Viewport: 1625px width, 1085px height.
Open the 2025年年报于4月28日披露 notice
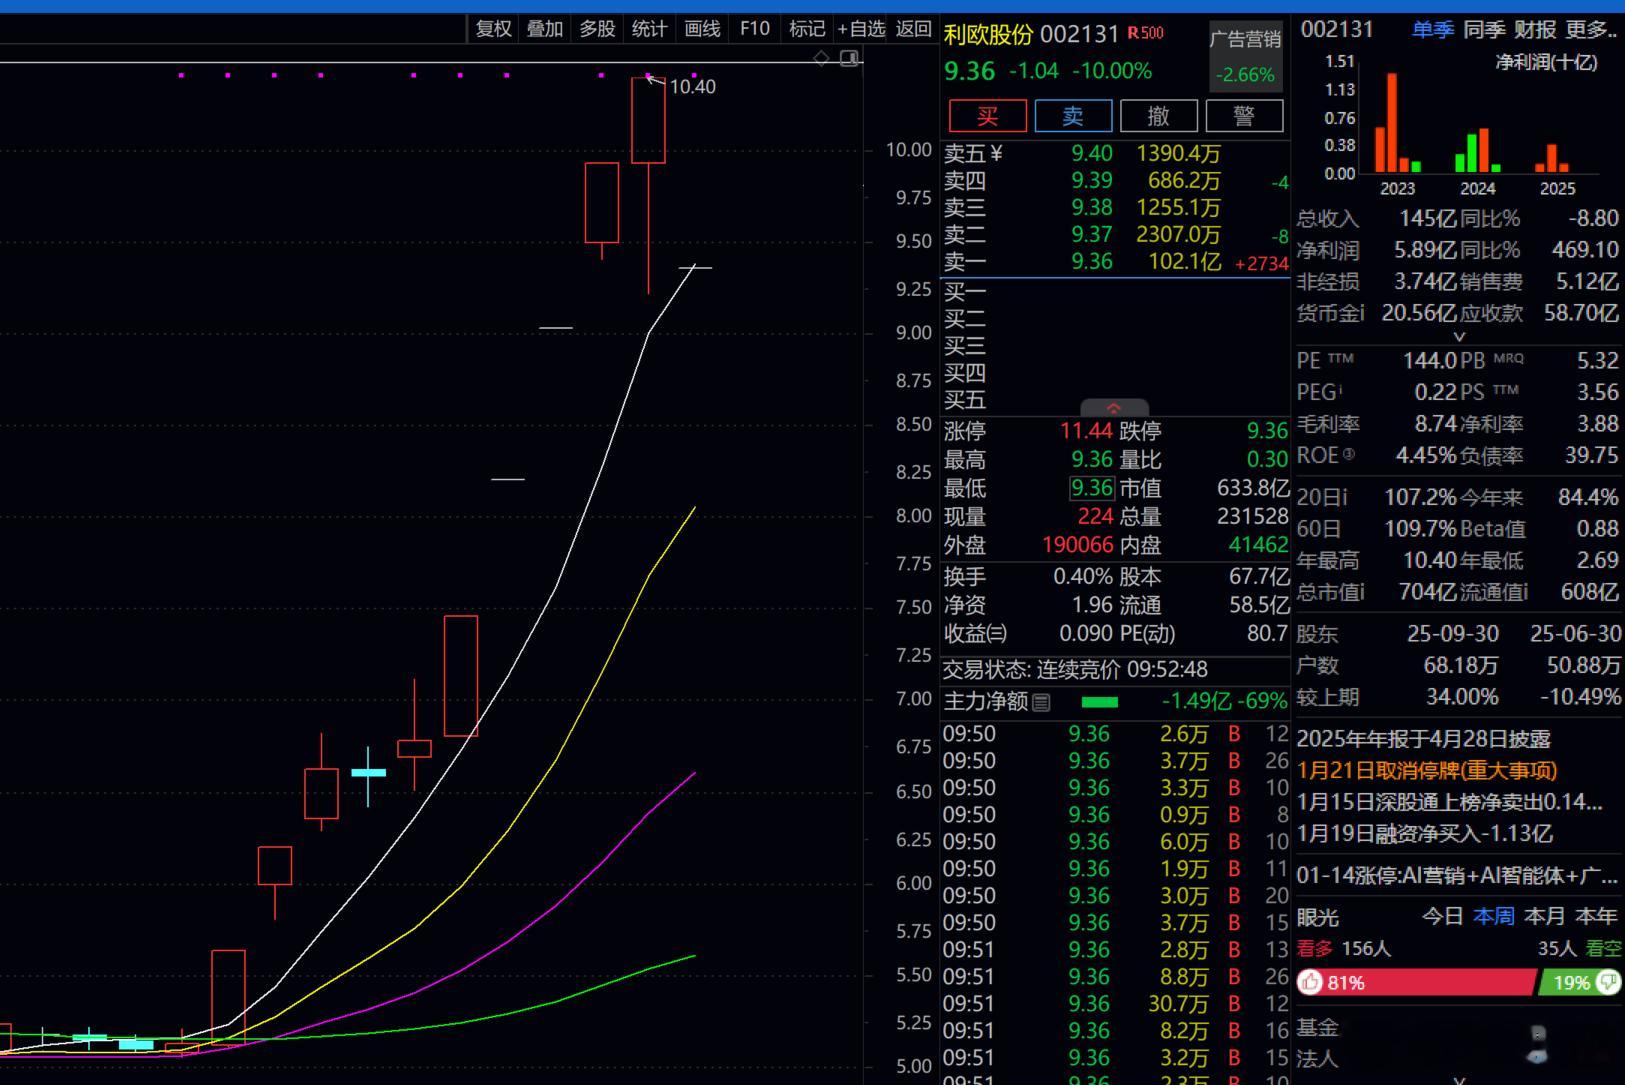click(1424, 739)
